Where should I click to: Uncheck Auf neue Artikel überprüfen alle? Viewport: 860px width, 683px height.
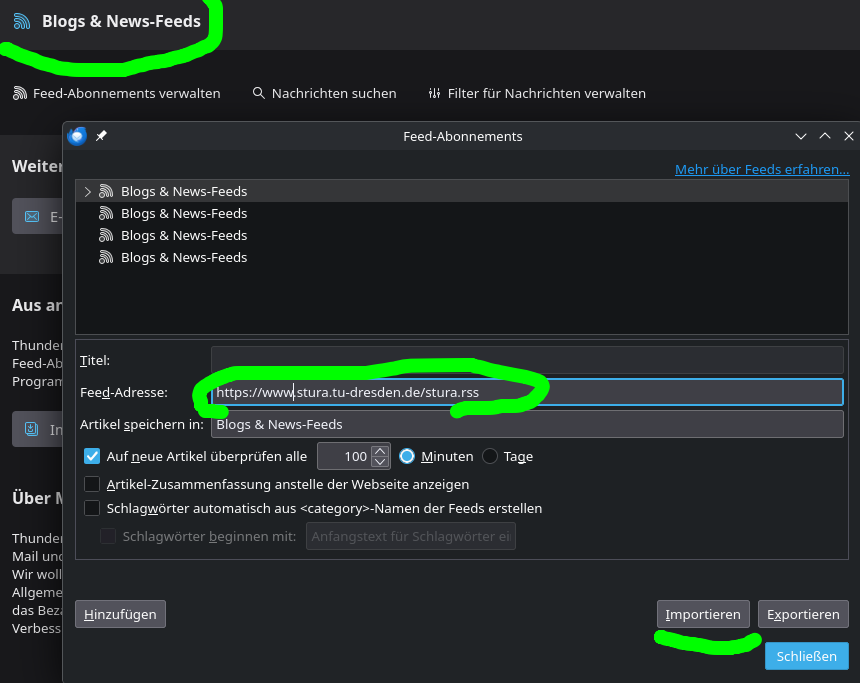tap(92, 456)
